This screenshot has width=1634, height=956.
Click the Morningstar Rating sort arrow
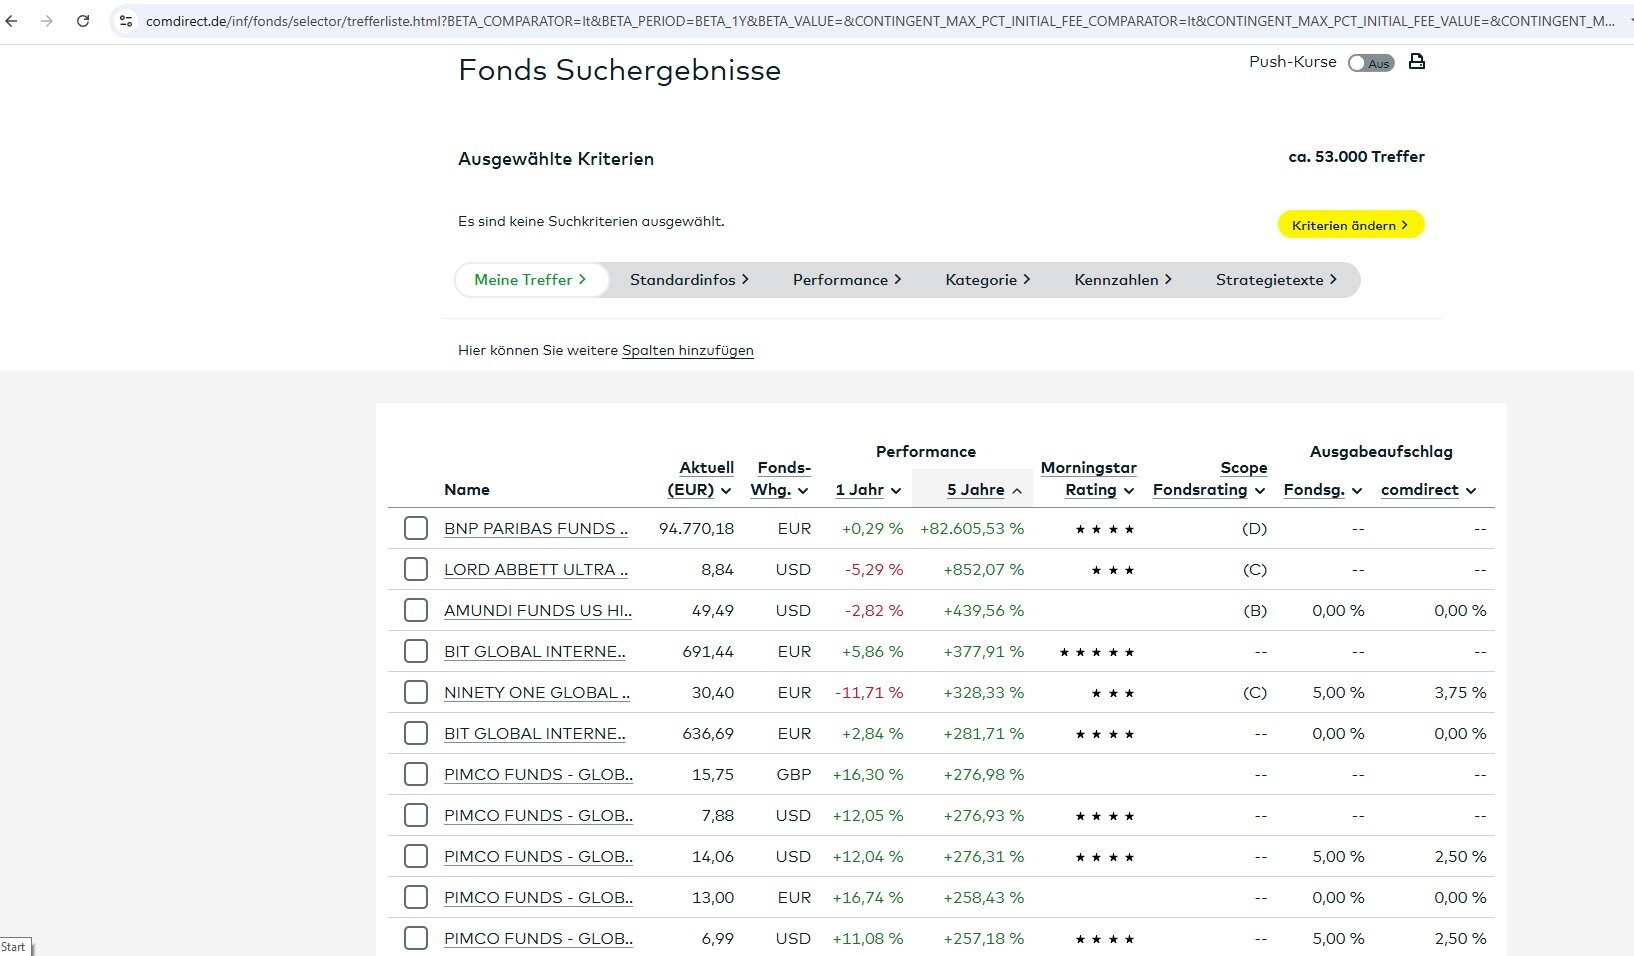[x=1129, y=491]
